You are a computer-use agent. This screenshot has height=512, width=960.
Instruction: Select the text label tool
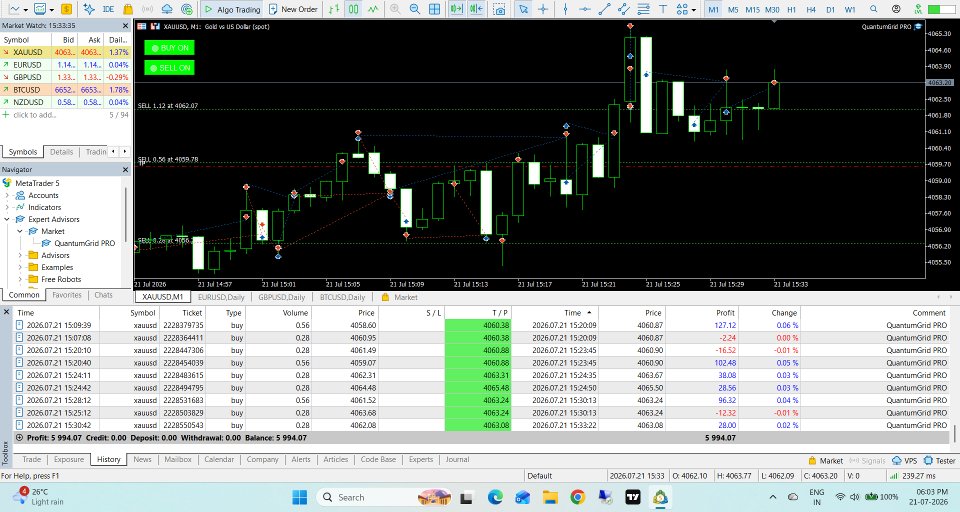tap(663, 9)
